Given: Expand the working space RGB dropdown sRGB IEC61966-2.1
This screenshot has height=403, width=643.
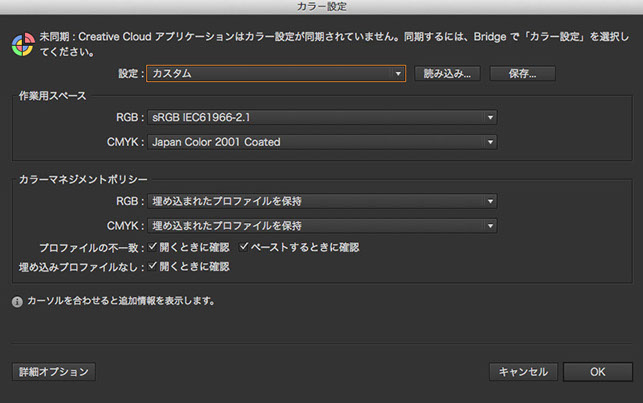Looking at the screenshot, I should pos(322,118).
